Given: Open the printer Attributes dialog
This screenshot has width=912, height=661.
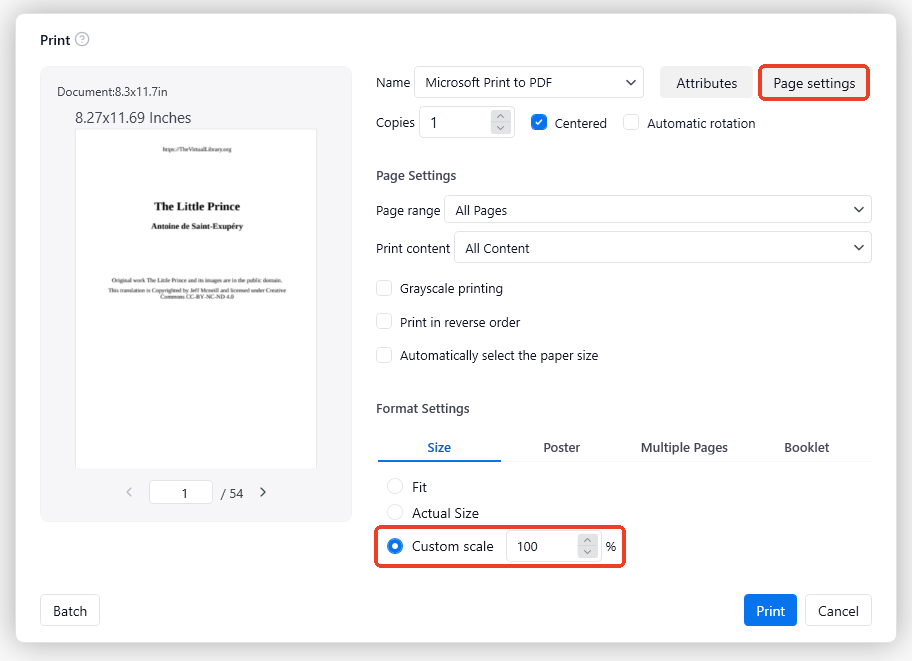Looking at the screenshot, I should (x=706, y=82).
